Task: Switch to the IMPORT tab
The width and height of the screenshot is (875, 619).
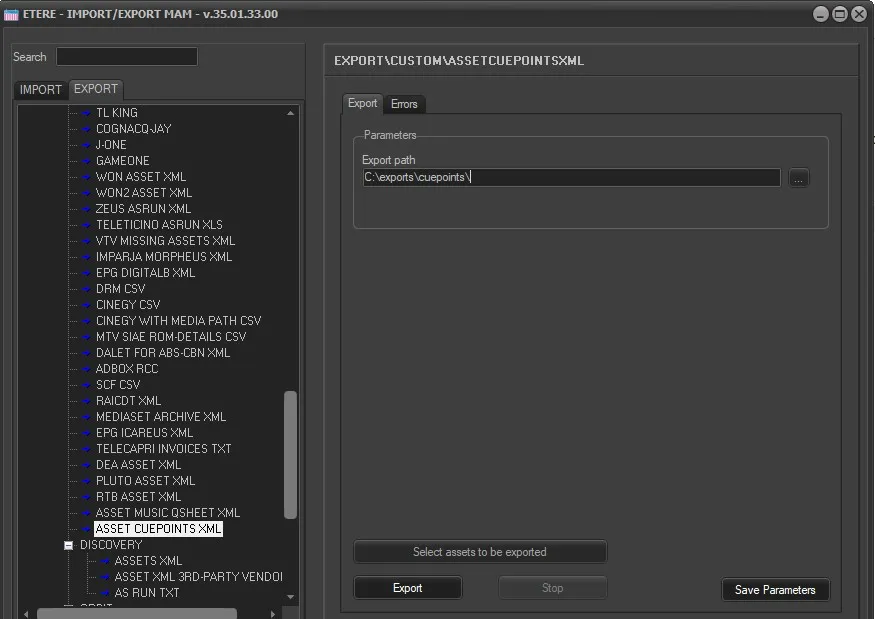Action: point(41,90)
